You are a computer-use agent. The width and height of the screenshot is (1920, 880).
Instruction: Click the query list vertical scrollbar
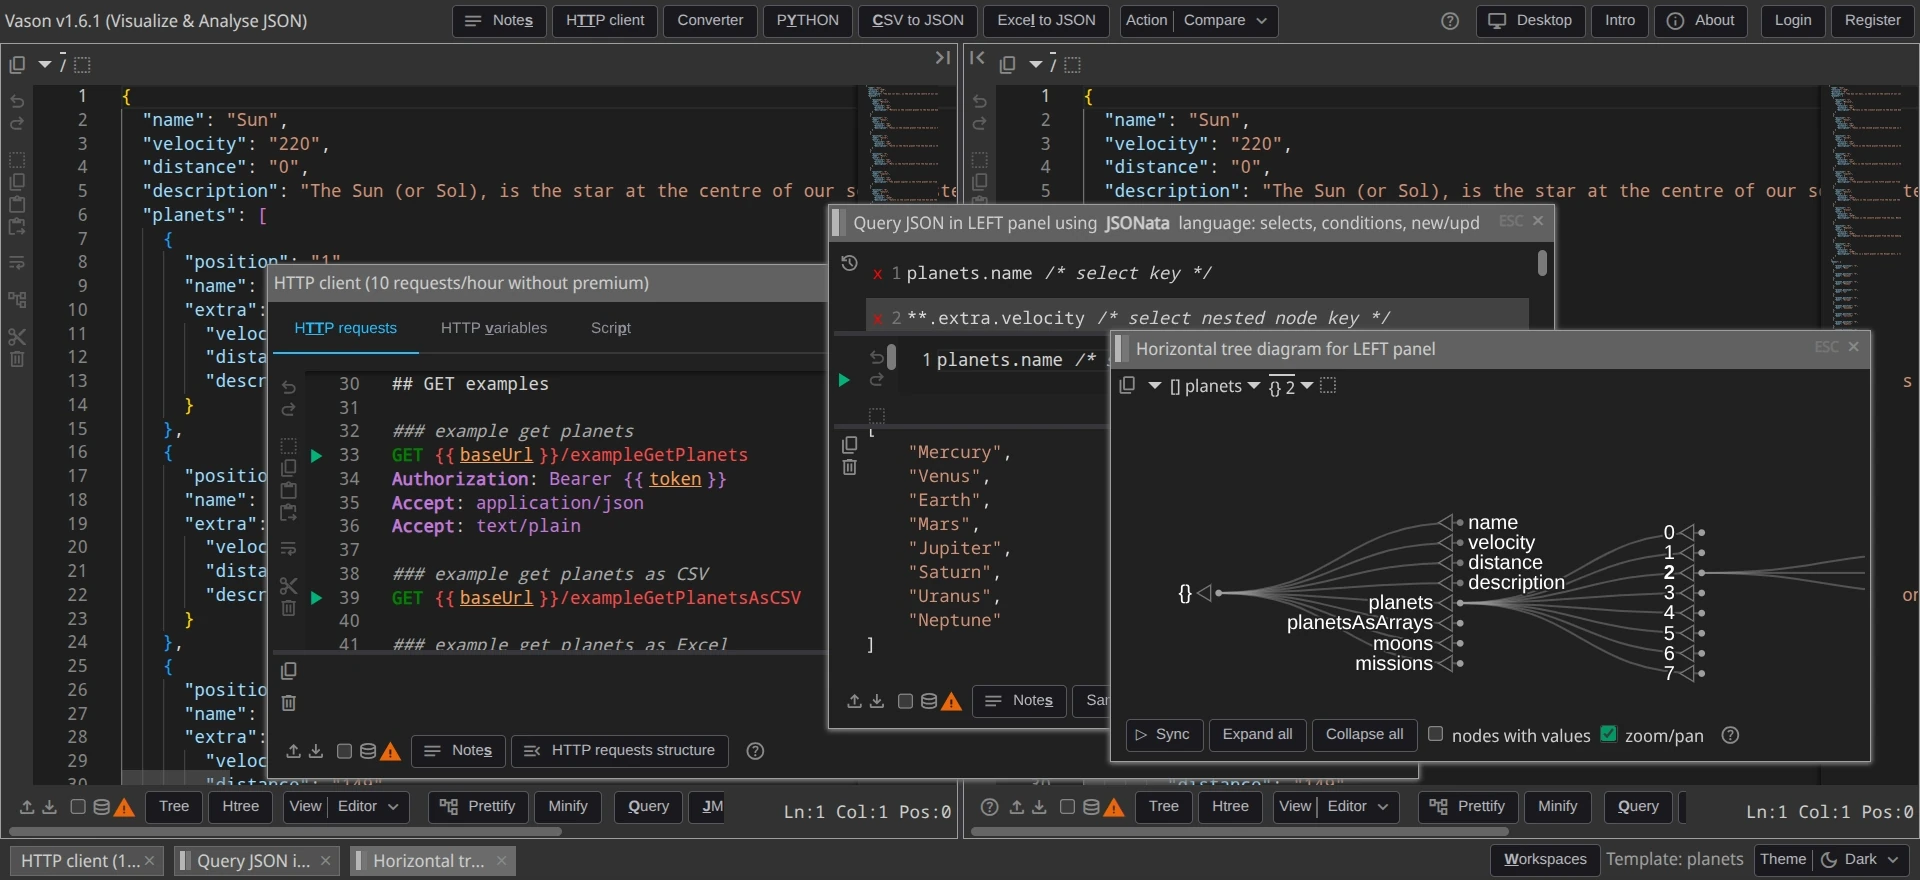coord(1542,263)
